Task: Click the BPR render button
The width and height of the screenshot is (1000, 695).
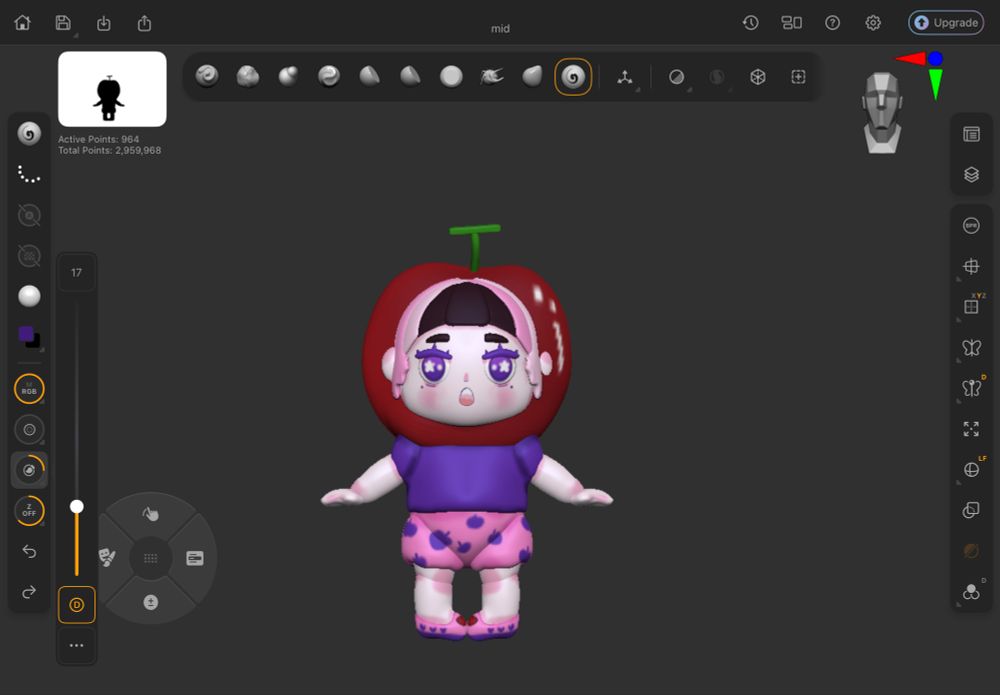Action: (x=971, y=226)
